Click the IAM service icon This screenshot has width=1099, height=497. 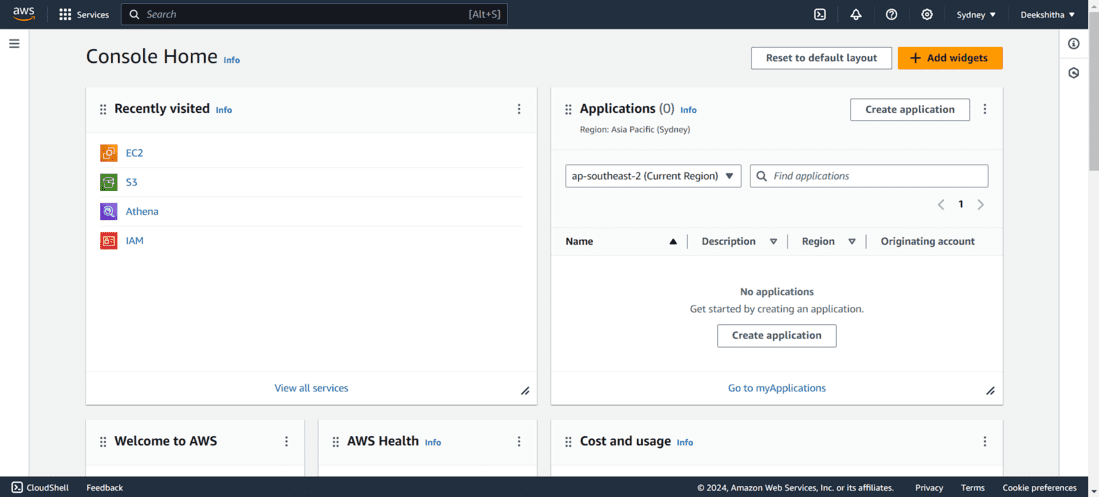tap(109, 240)
